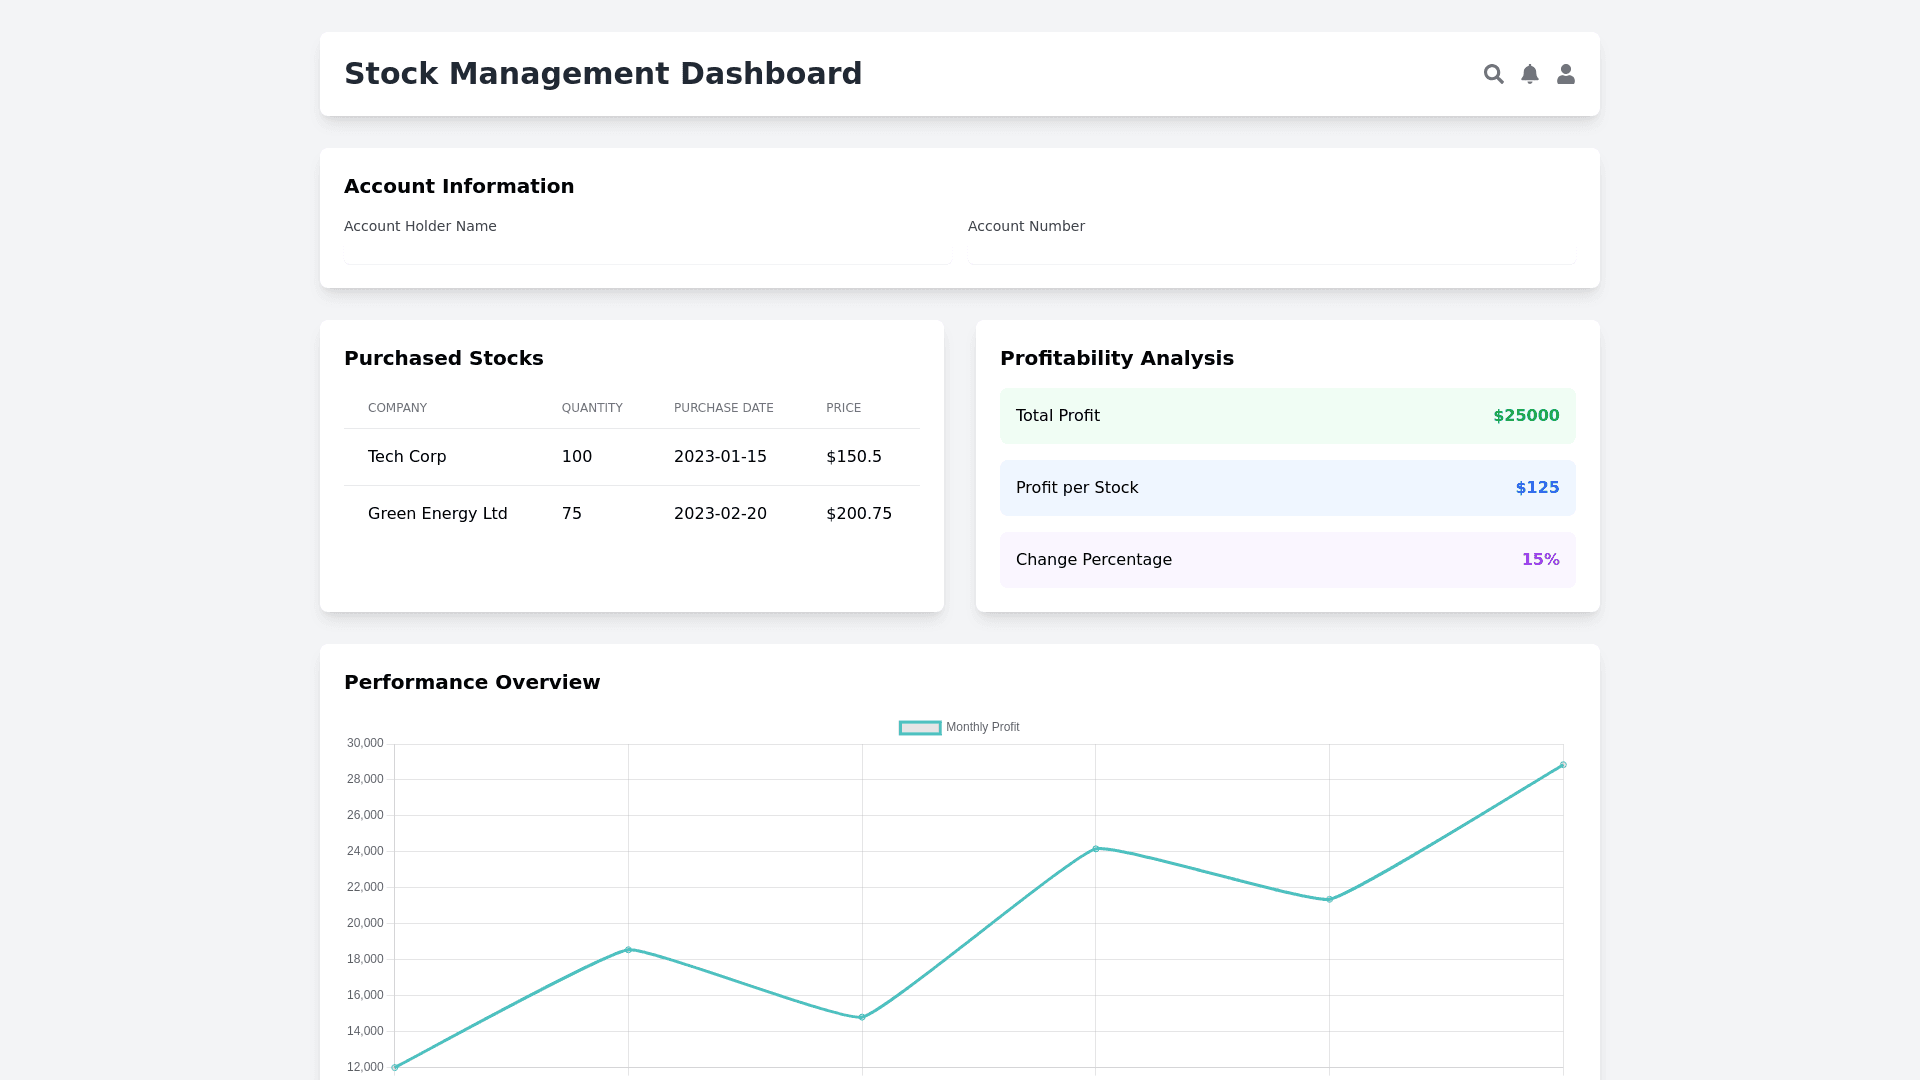Click the PRICE column header

pyautogui.click(x=843, y=408)
